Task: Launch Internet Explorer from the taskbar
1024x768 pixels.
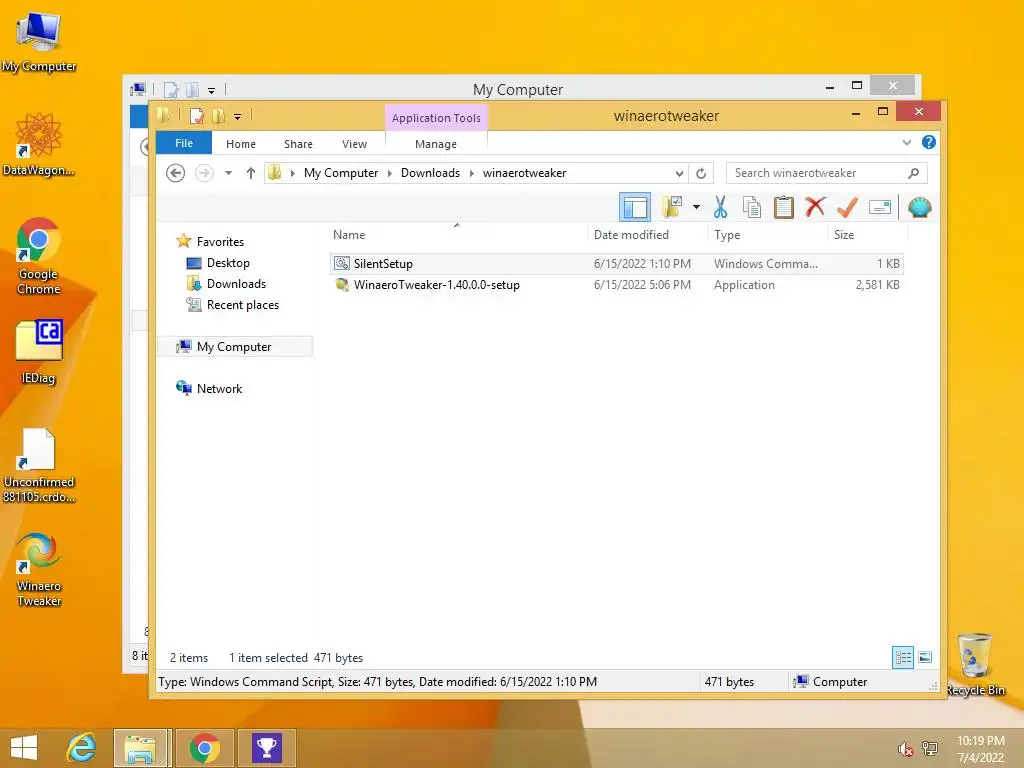Action: [x=82, y=748]
